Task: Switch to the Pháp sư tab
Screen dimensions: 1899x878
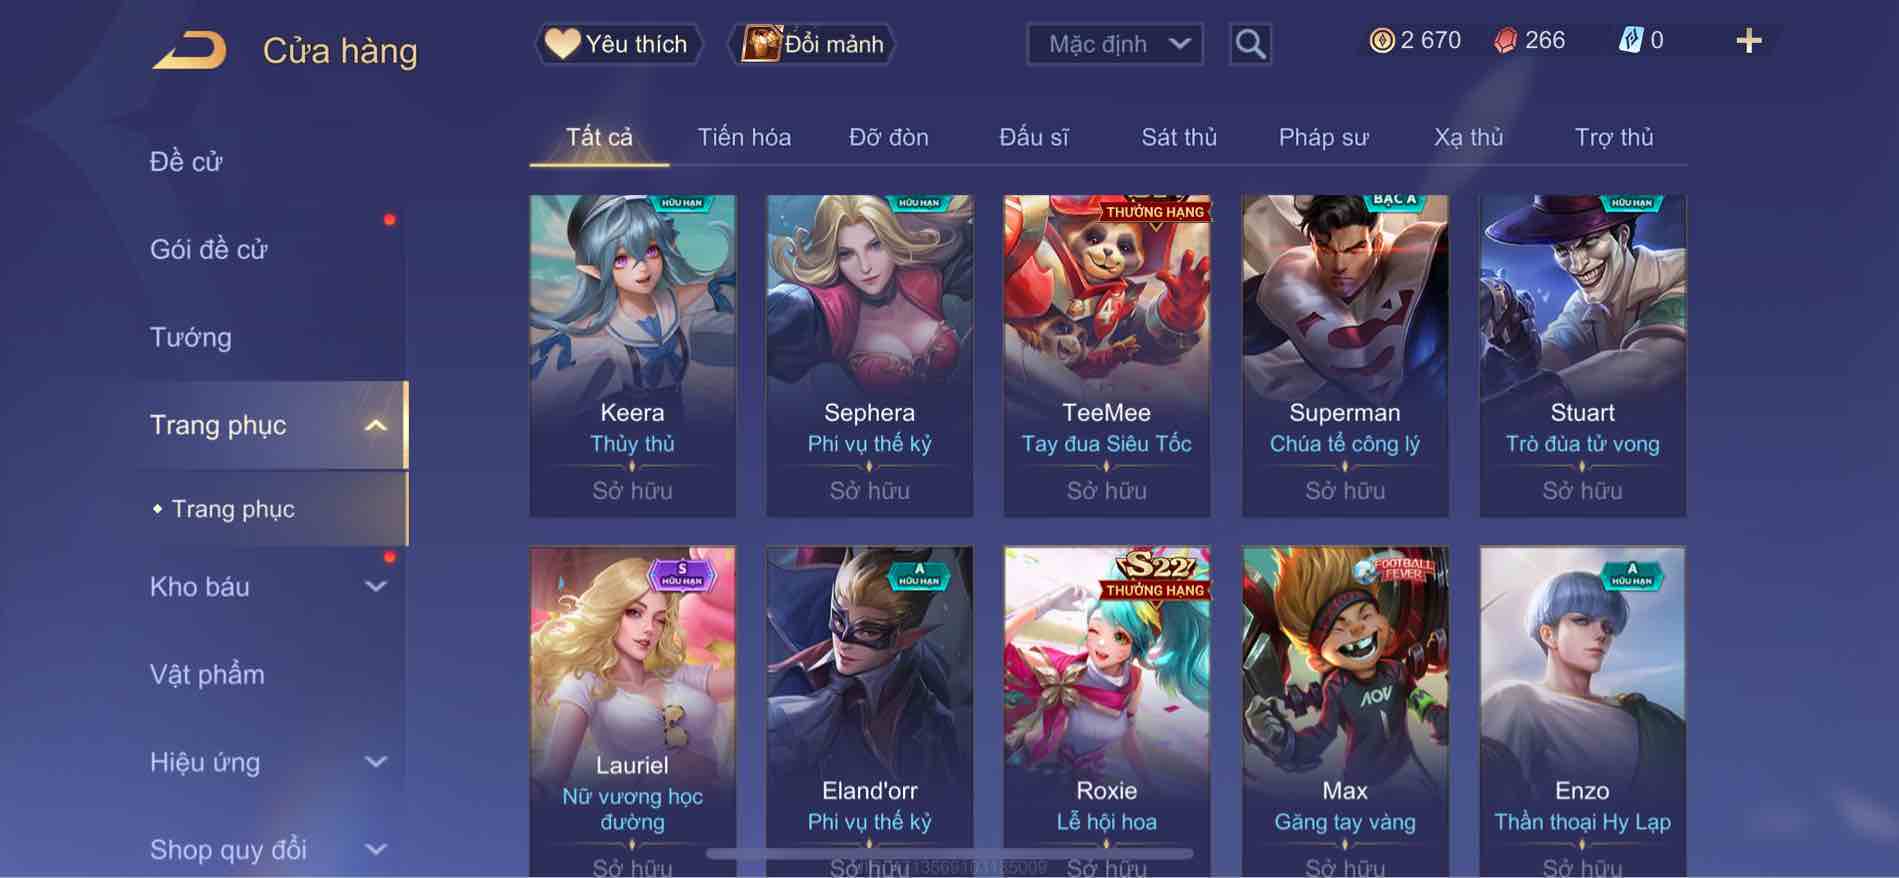Action: click(x=1323, y=137)
